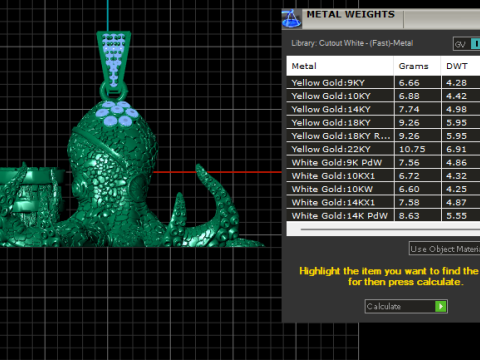
Task: Click the Metal Weights scale icon
Action: [x=291, y=19]
